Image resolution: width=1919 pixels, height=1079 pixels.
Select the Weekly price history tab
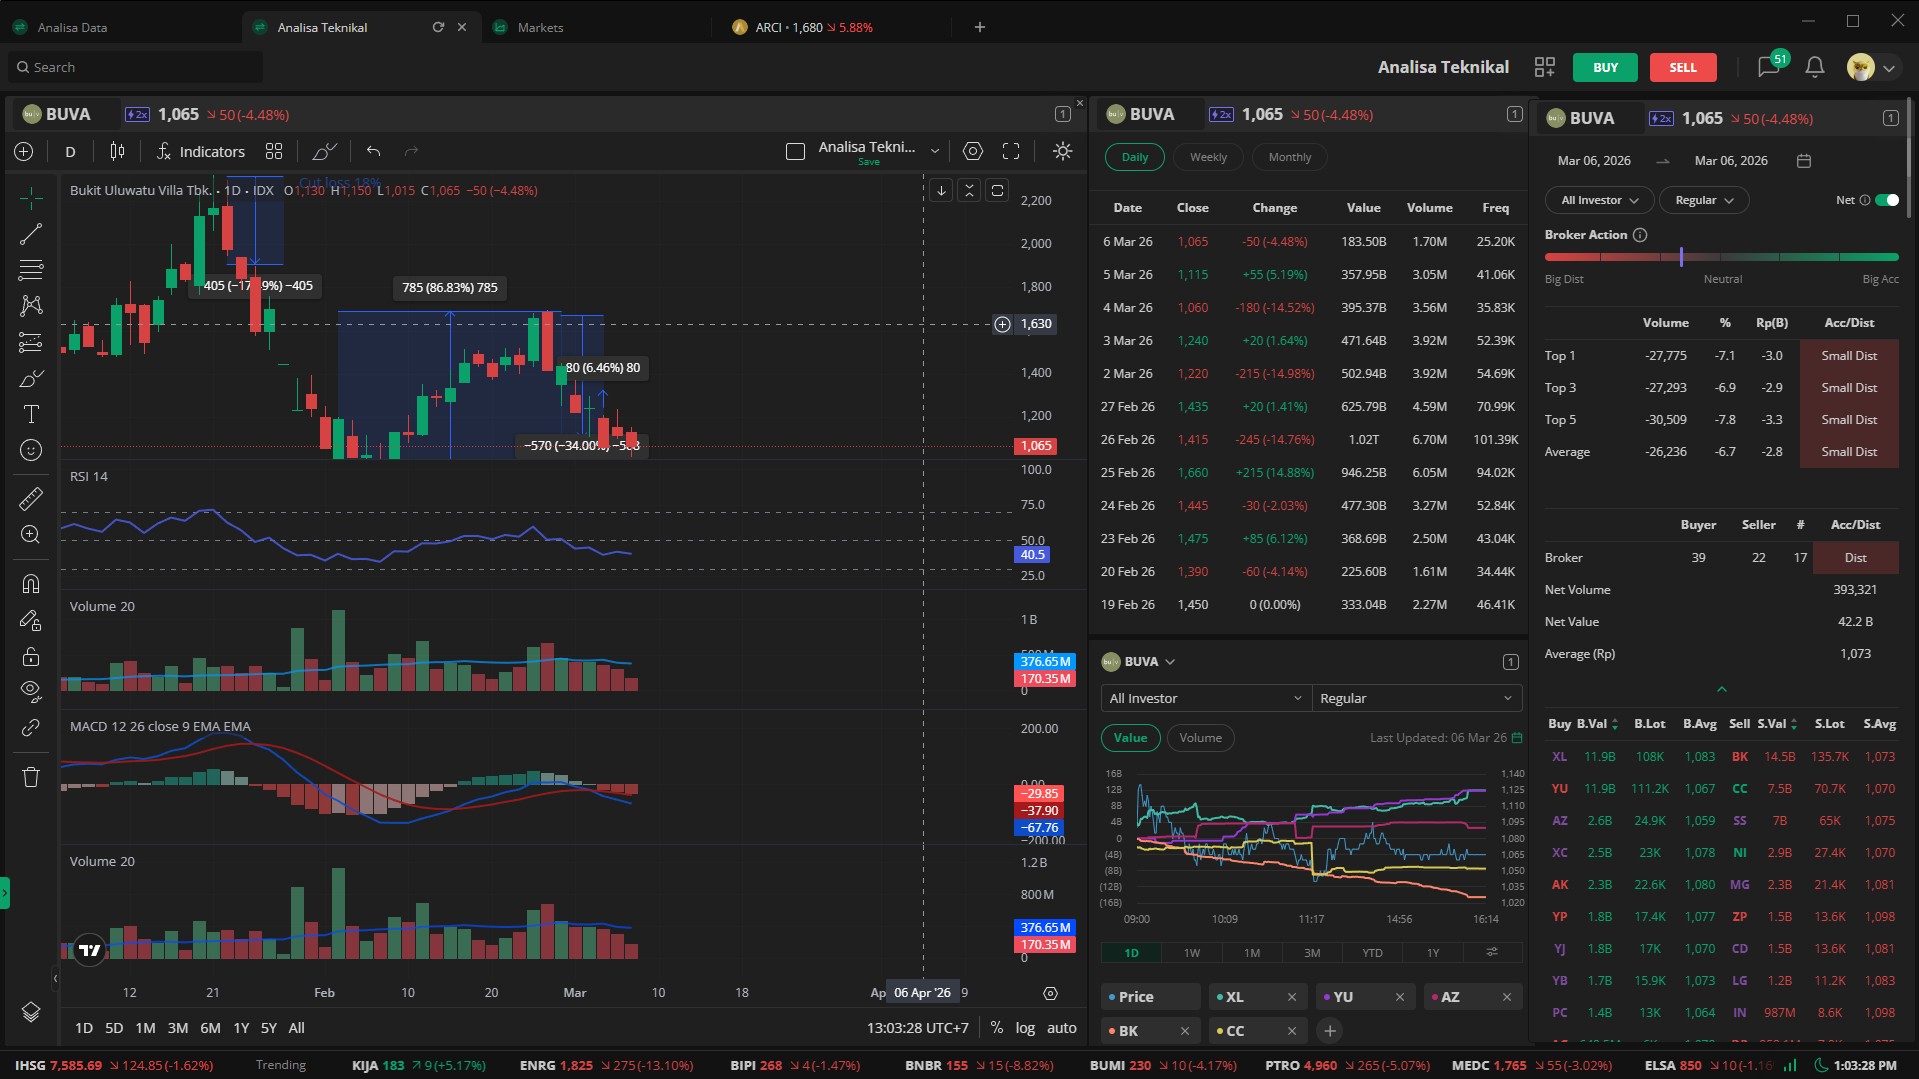pos(1208,157)
